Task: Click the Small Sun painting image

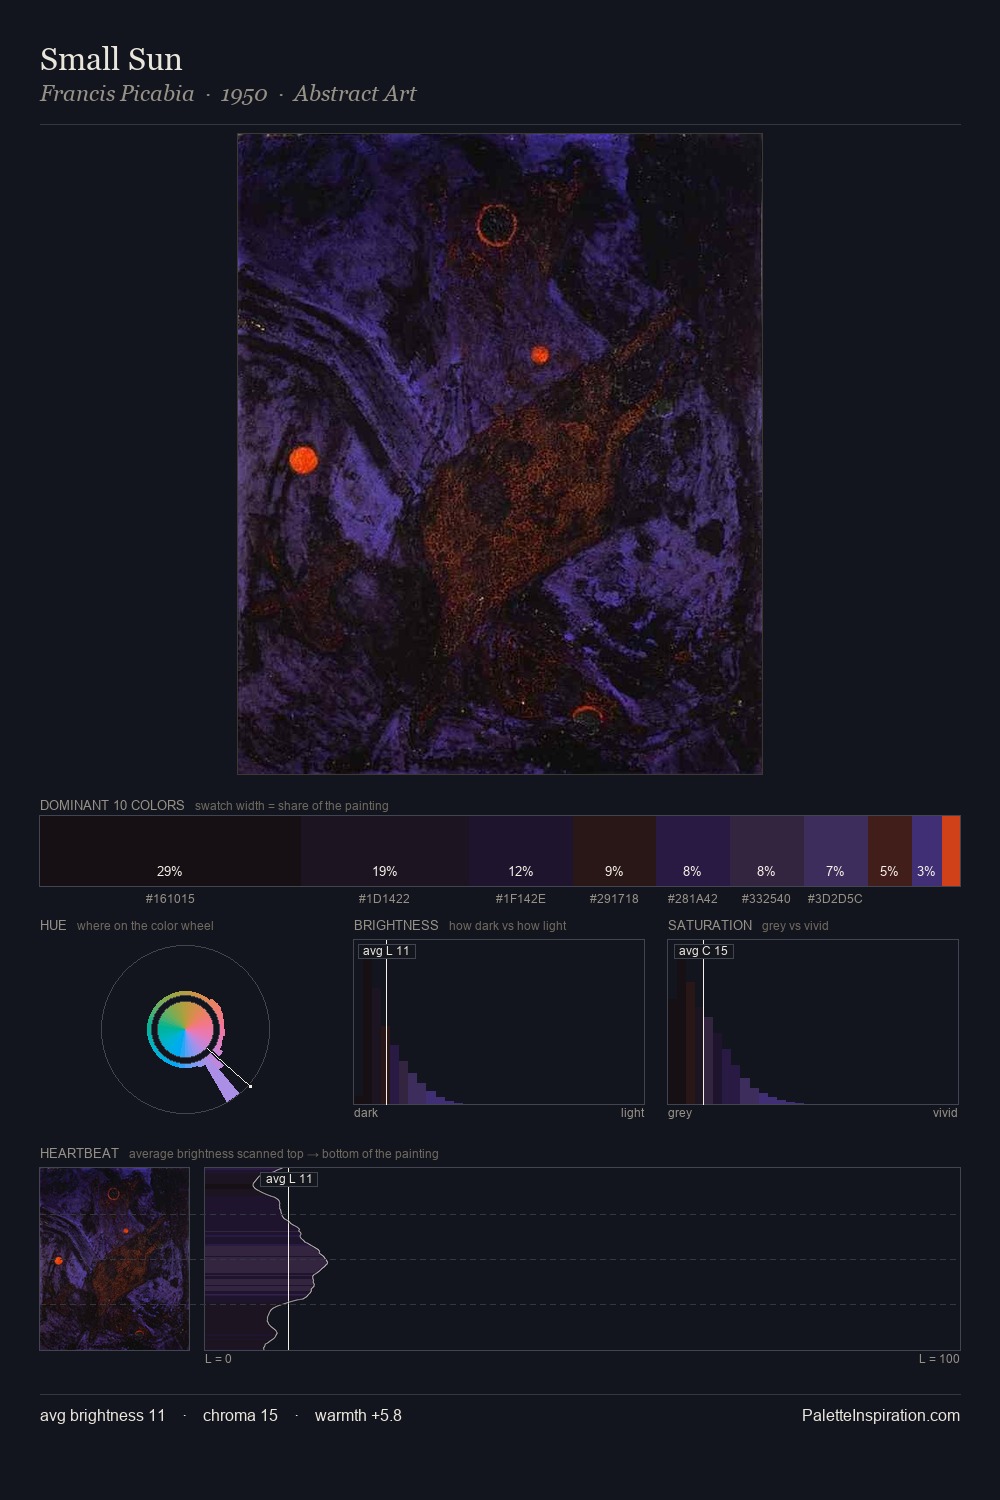Action: click(x=500, y=454)
